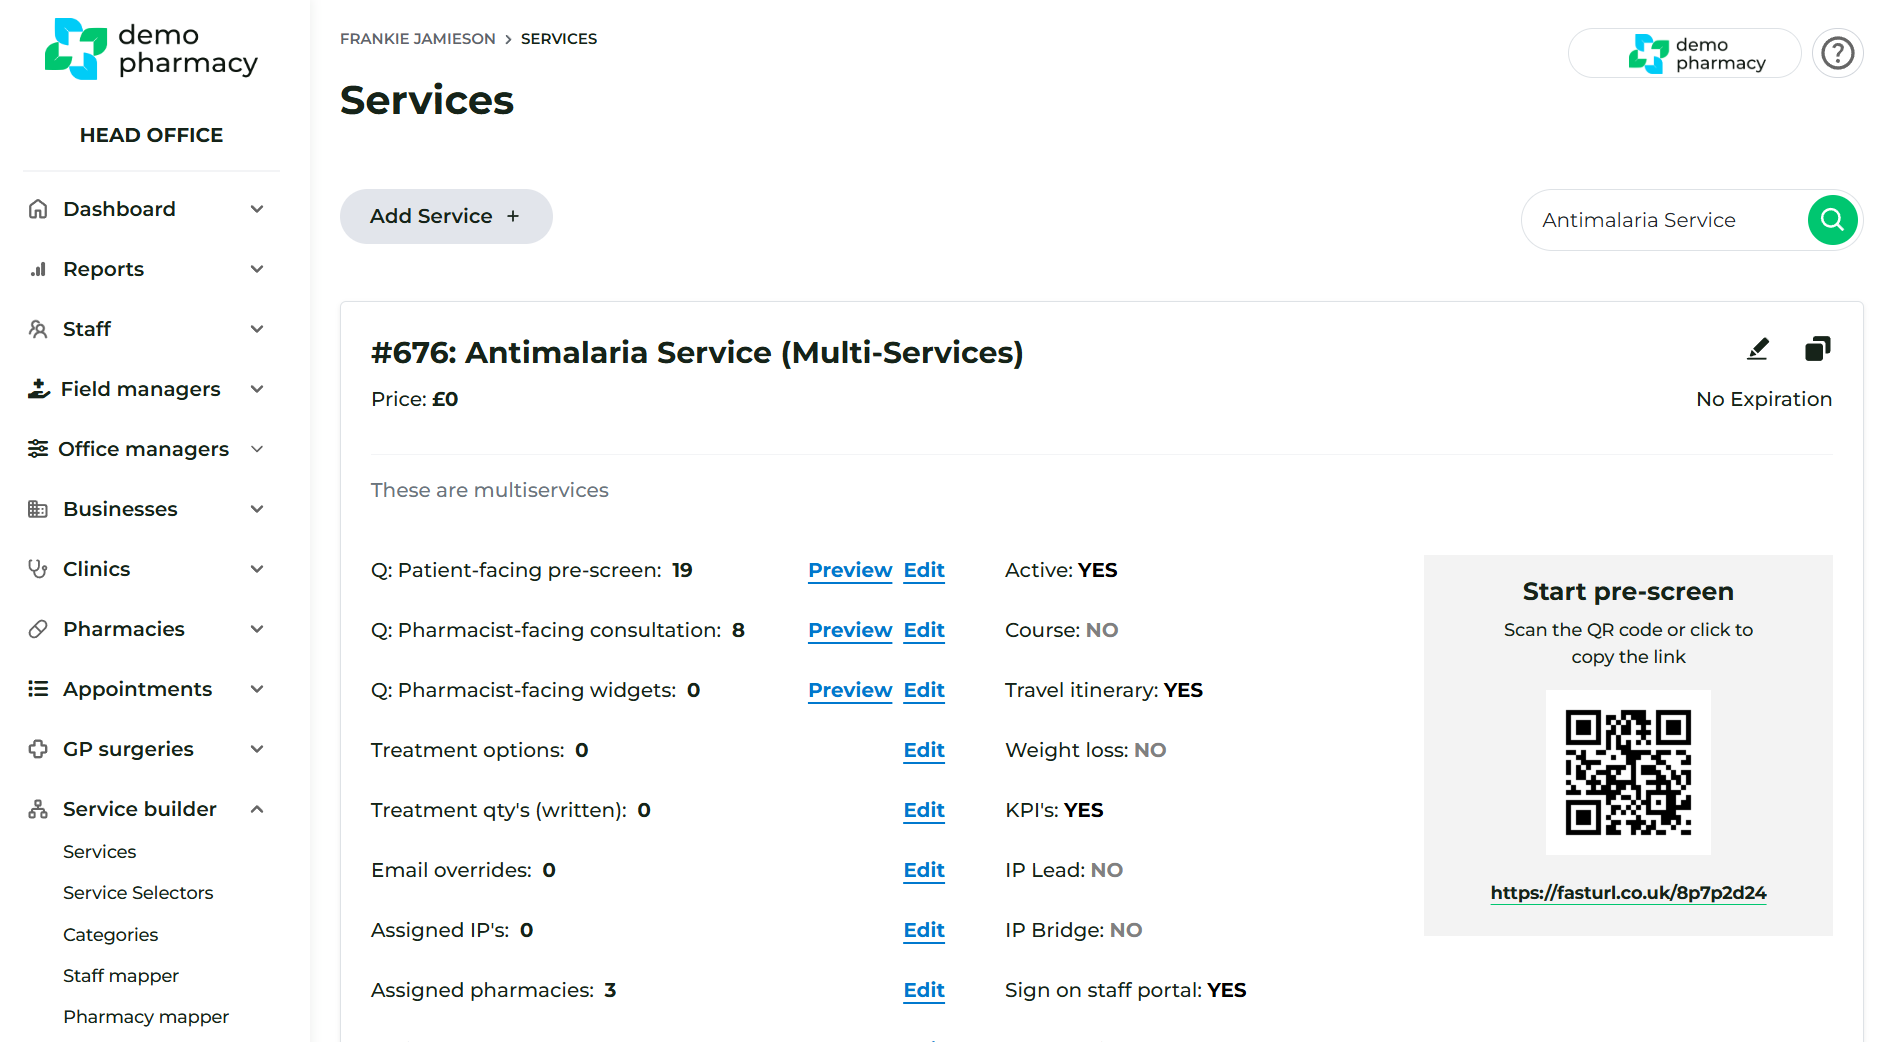Click the Add Service button

pyautogui.click(x=446, y=216)
